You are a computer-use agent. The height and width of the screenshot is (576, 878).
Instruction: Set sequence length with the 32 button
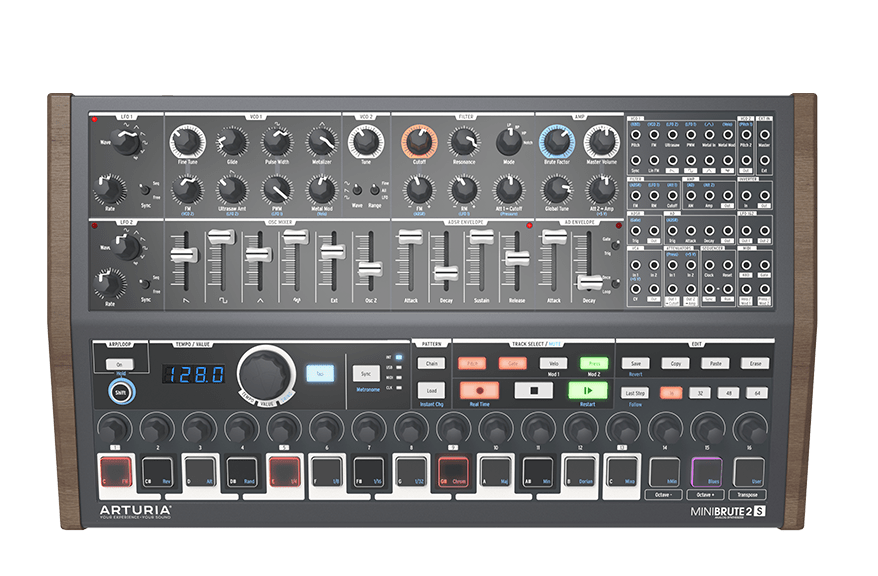[700, 393]
